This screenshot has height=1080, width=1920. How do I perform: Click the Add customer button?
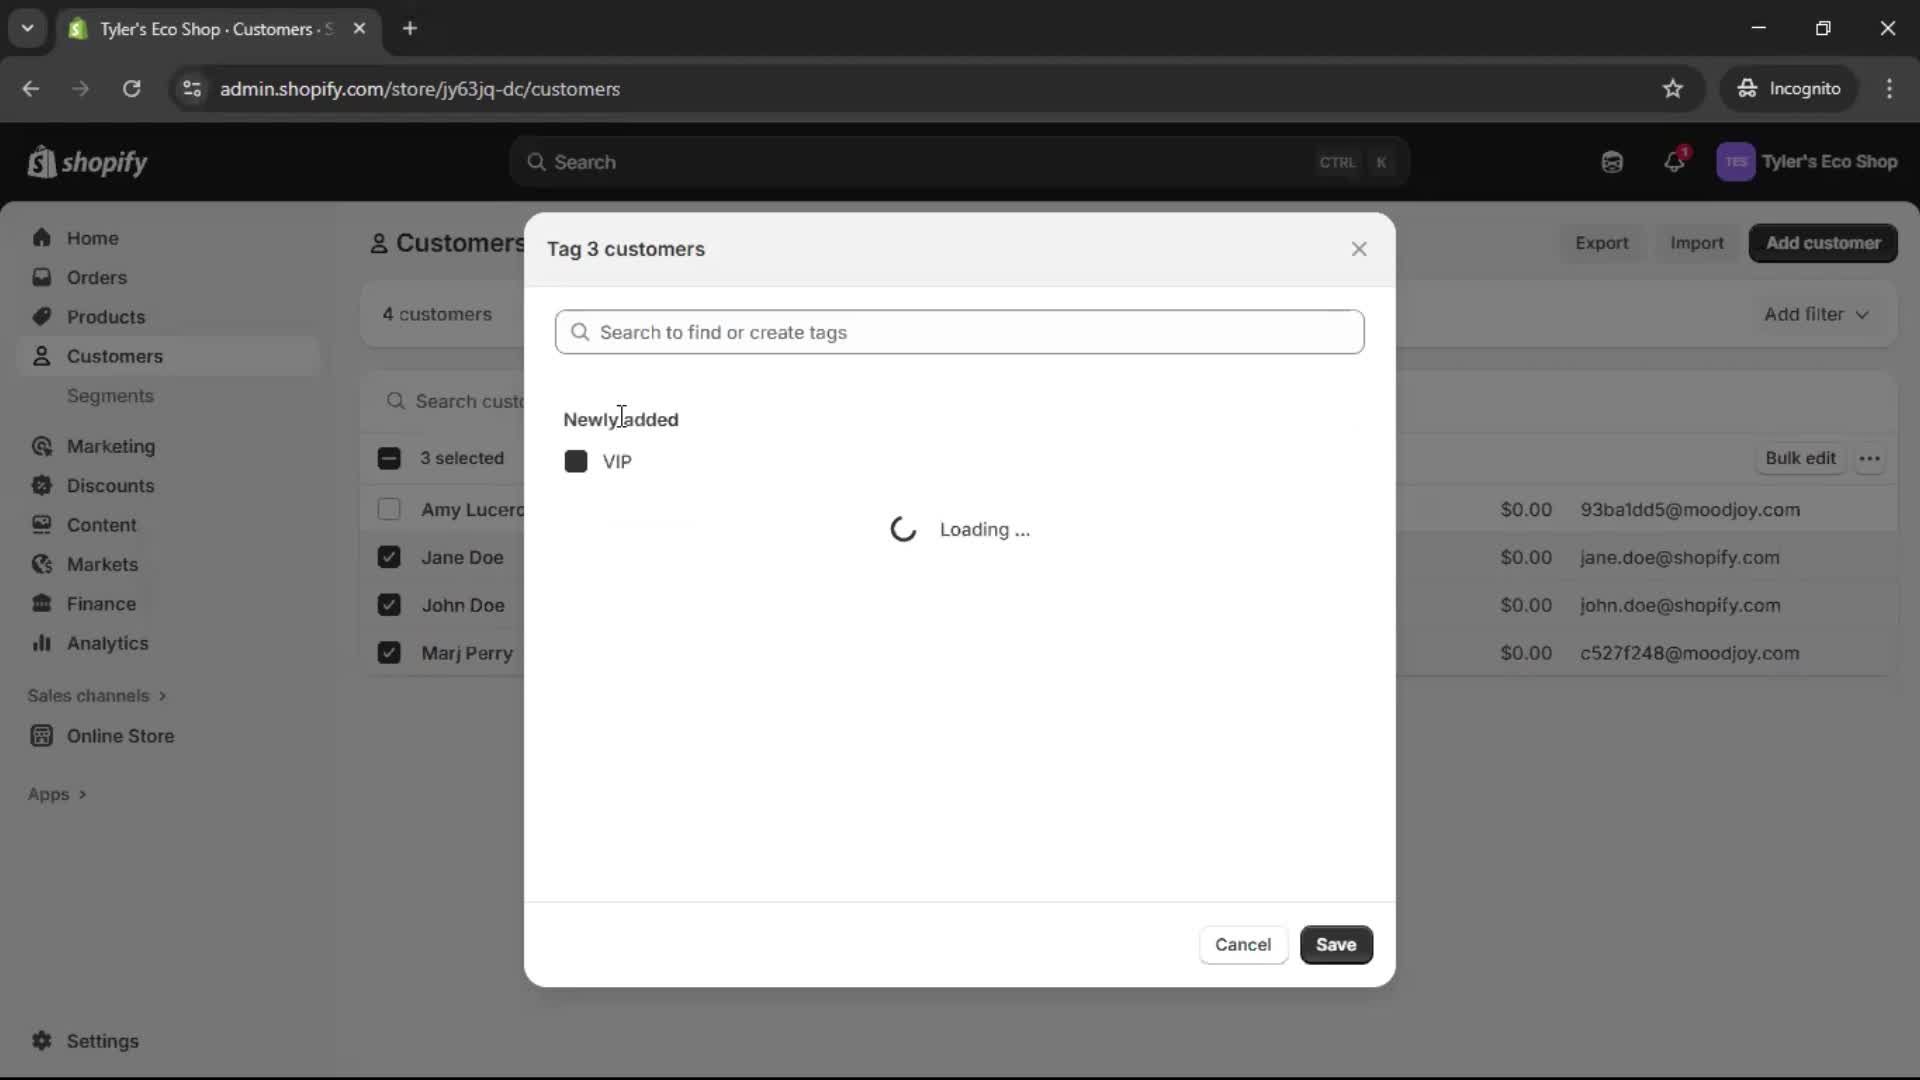1823,243
